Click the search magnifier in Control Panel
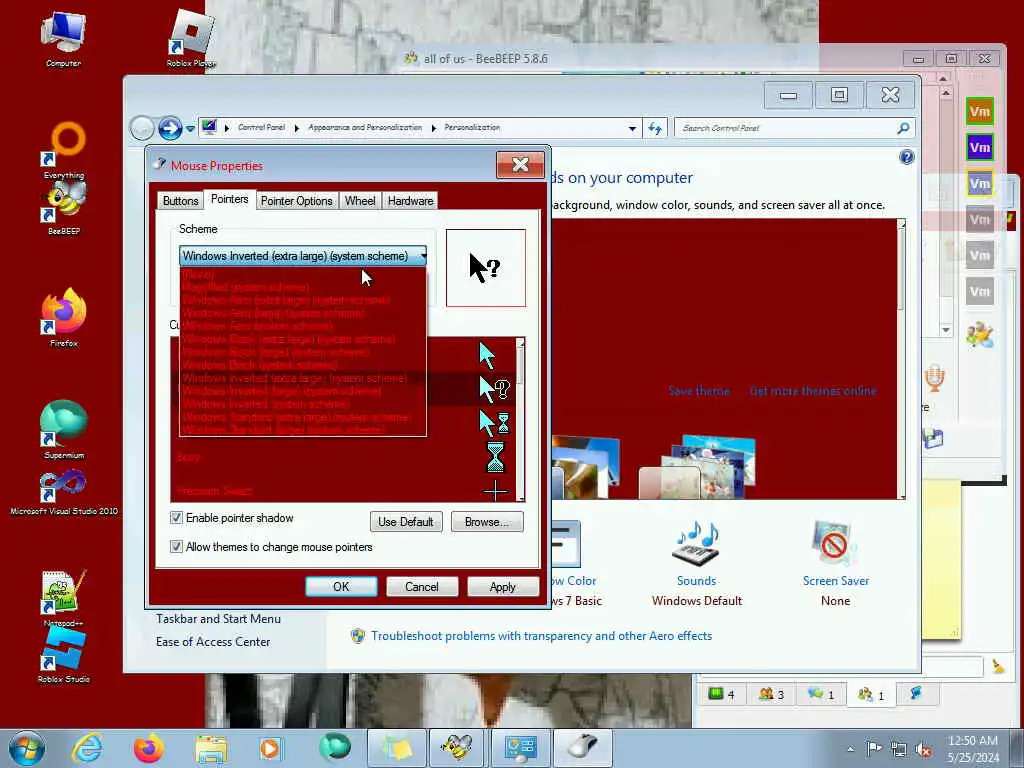The height and width of the screenshot is (768, 1024). pos(903,128)
